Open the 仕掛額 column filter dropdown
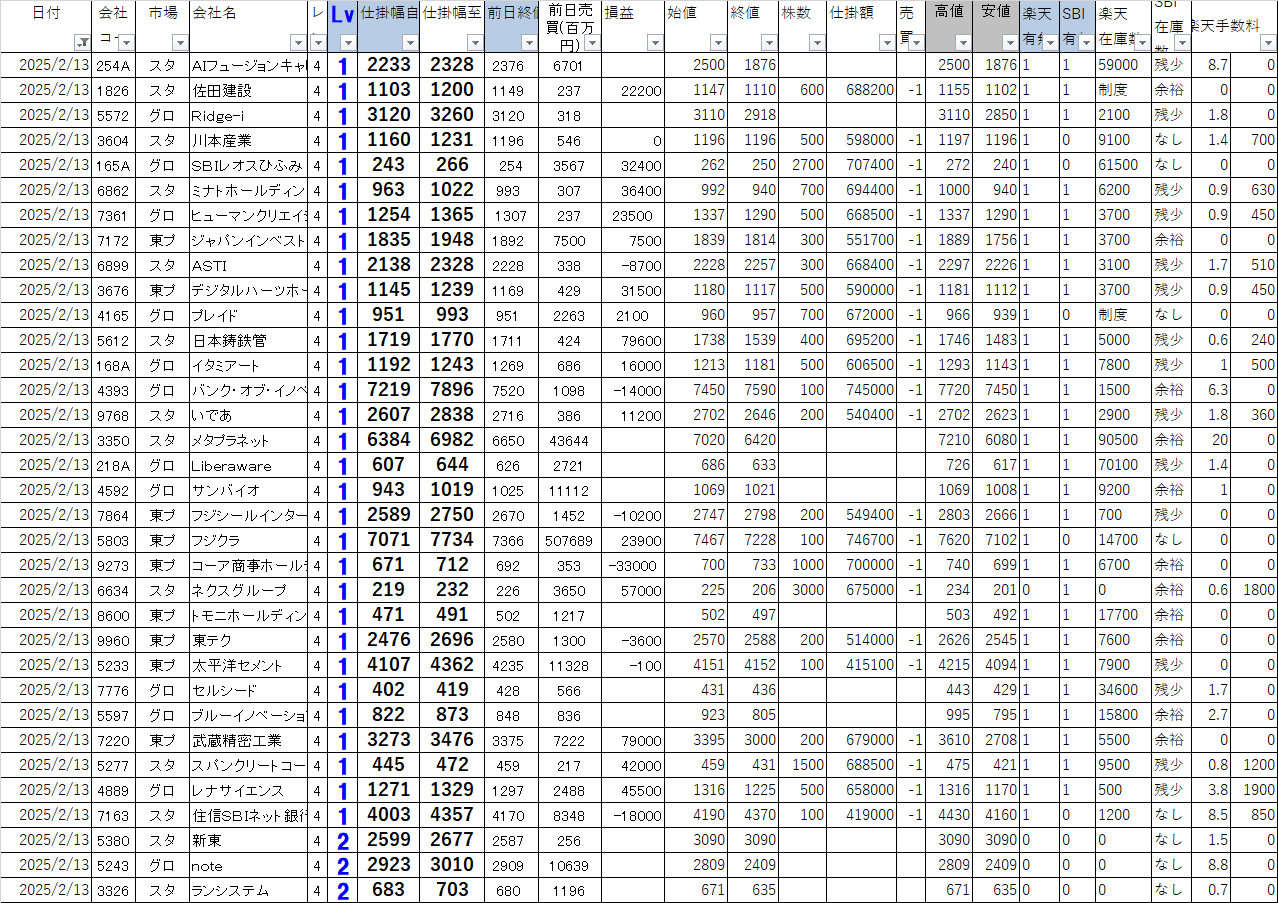 886,43
